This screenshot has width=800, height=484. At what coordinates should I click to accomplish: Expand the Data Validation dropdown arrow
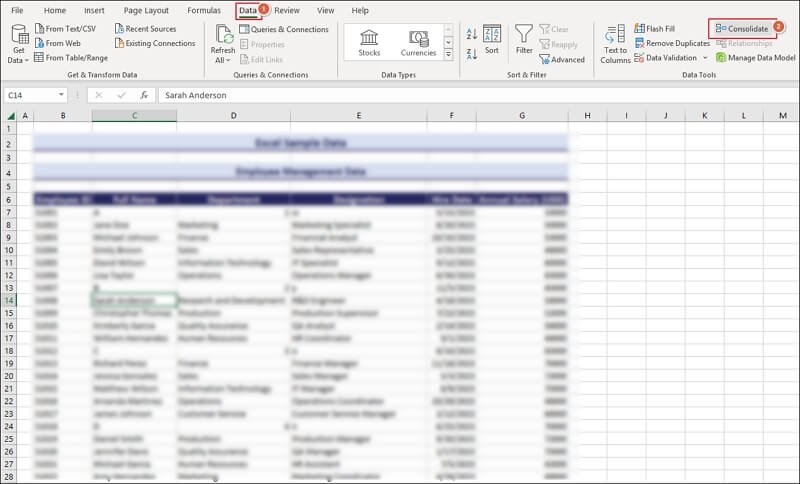coord(704,58)
